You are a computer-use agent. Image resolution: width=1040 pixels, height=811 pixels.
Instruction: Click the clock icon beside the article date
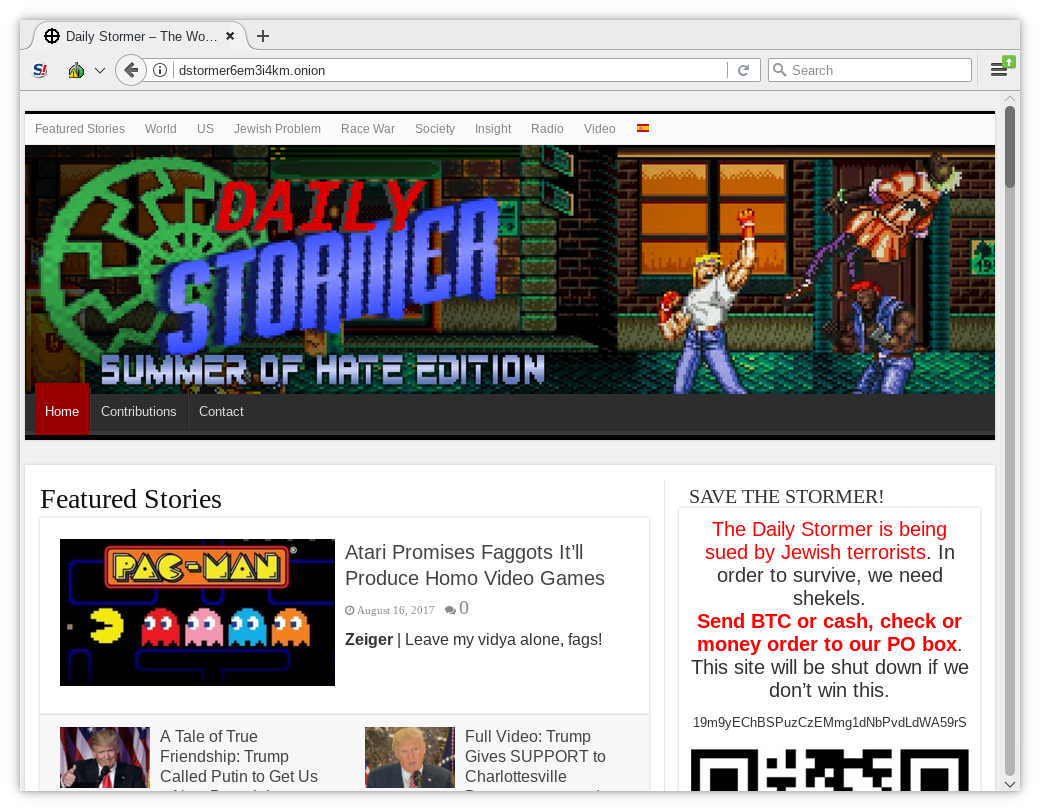pos(349,609)
